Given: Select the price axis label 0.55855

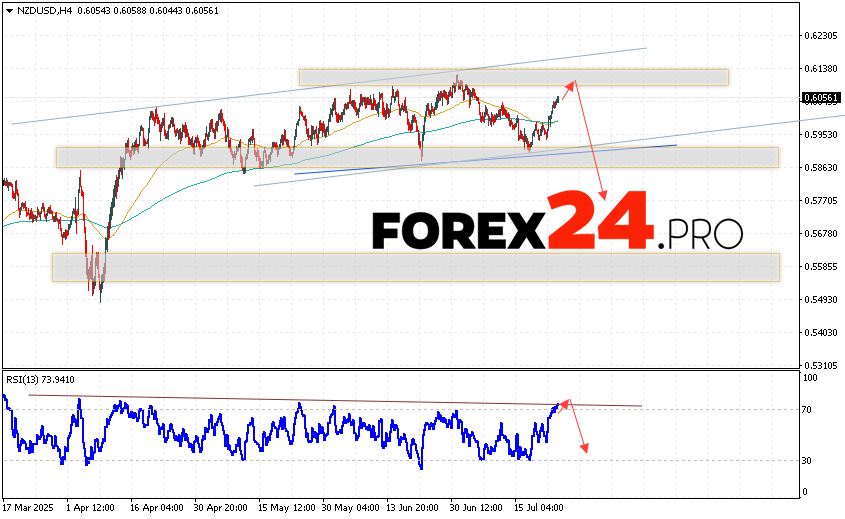Looking at the screenshot, I should (821, 266).
